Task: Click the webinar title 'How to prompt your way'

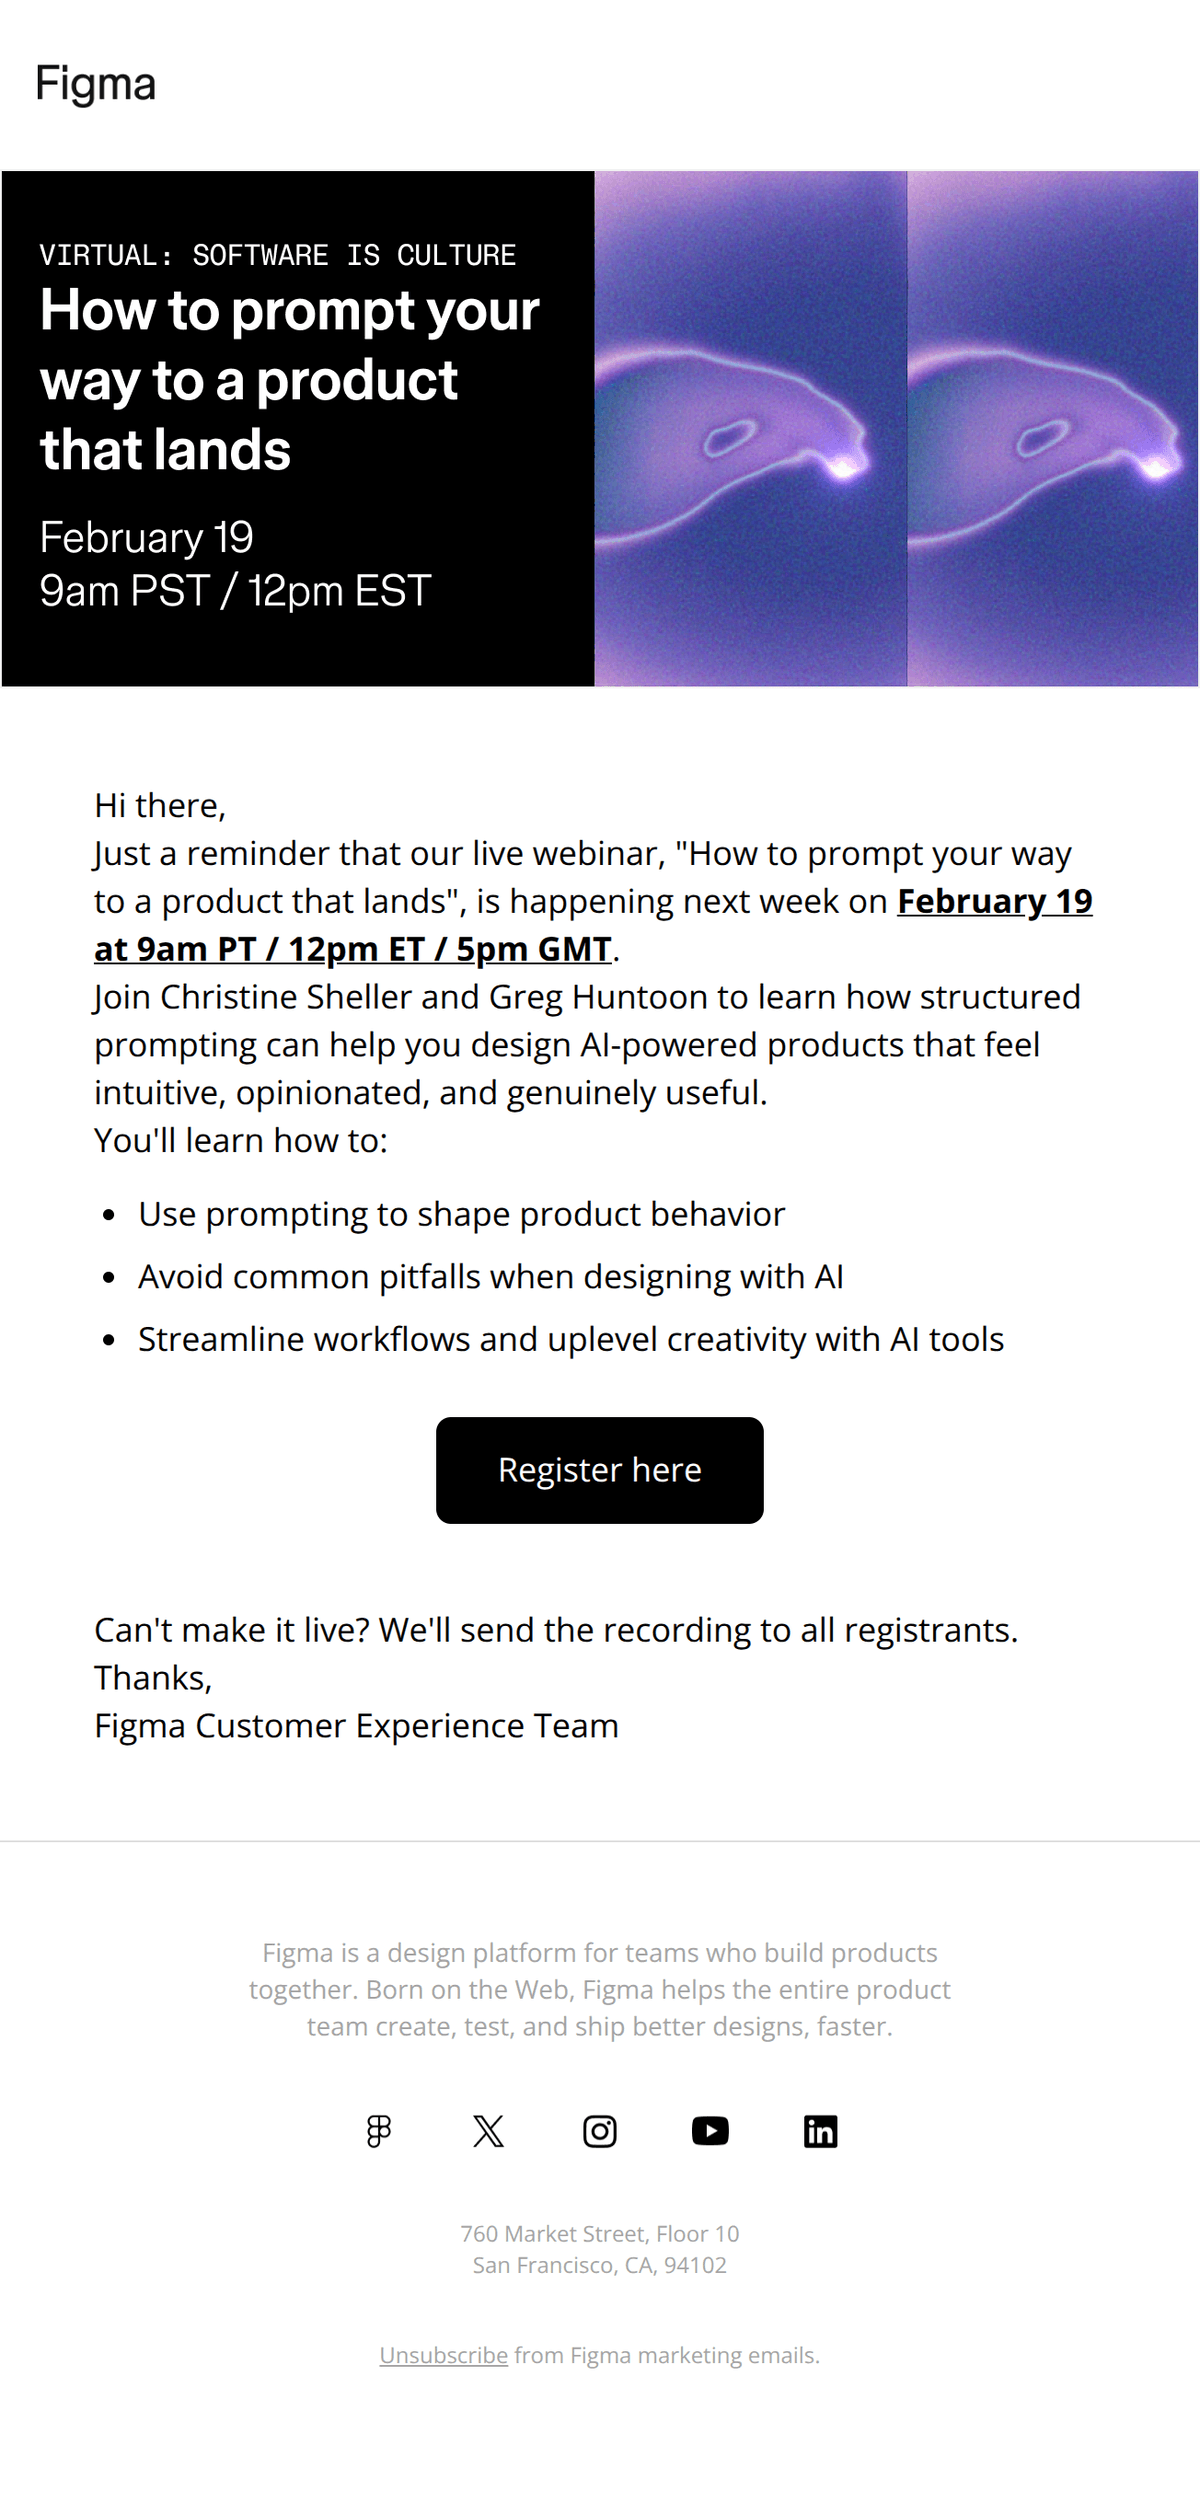Action: (x=289, y=310)
